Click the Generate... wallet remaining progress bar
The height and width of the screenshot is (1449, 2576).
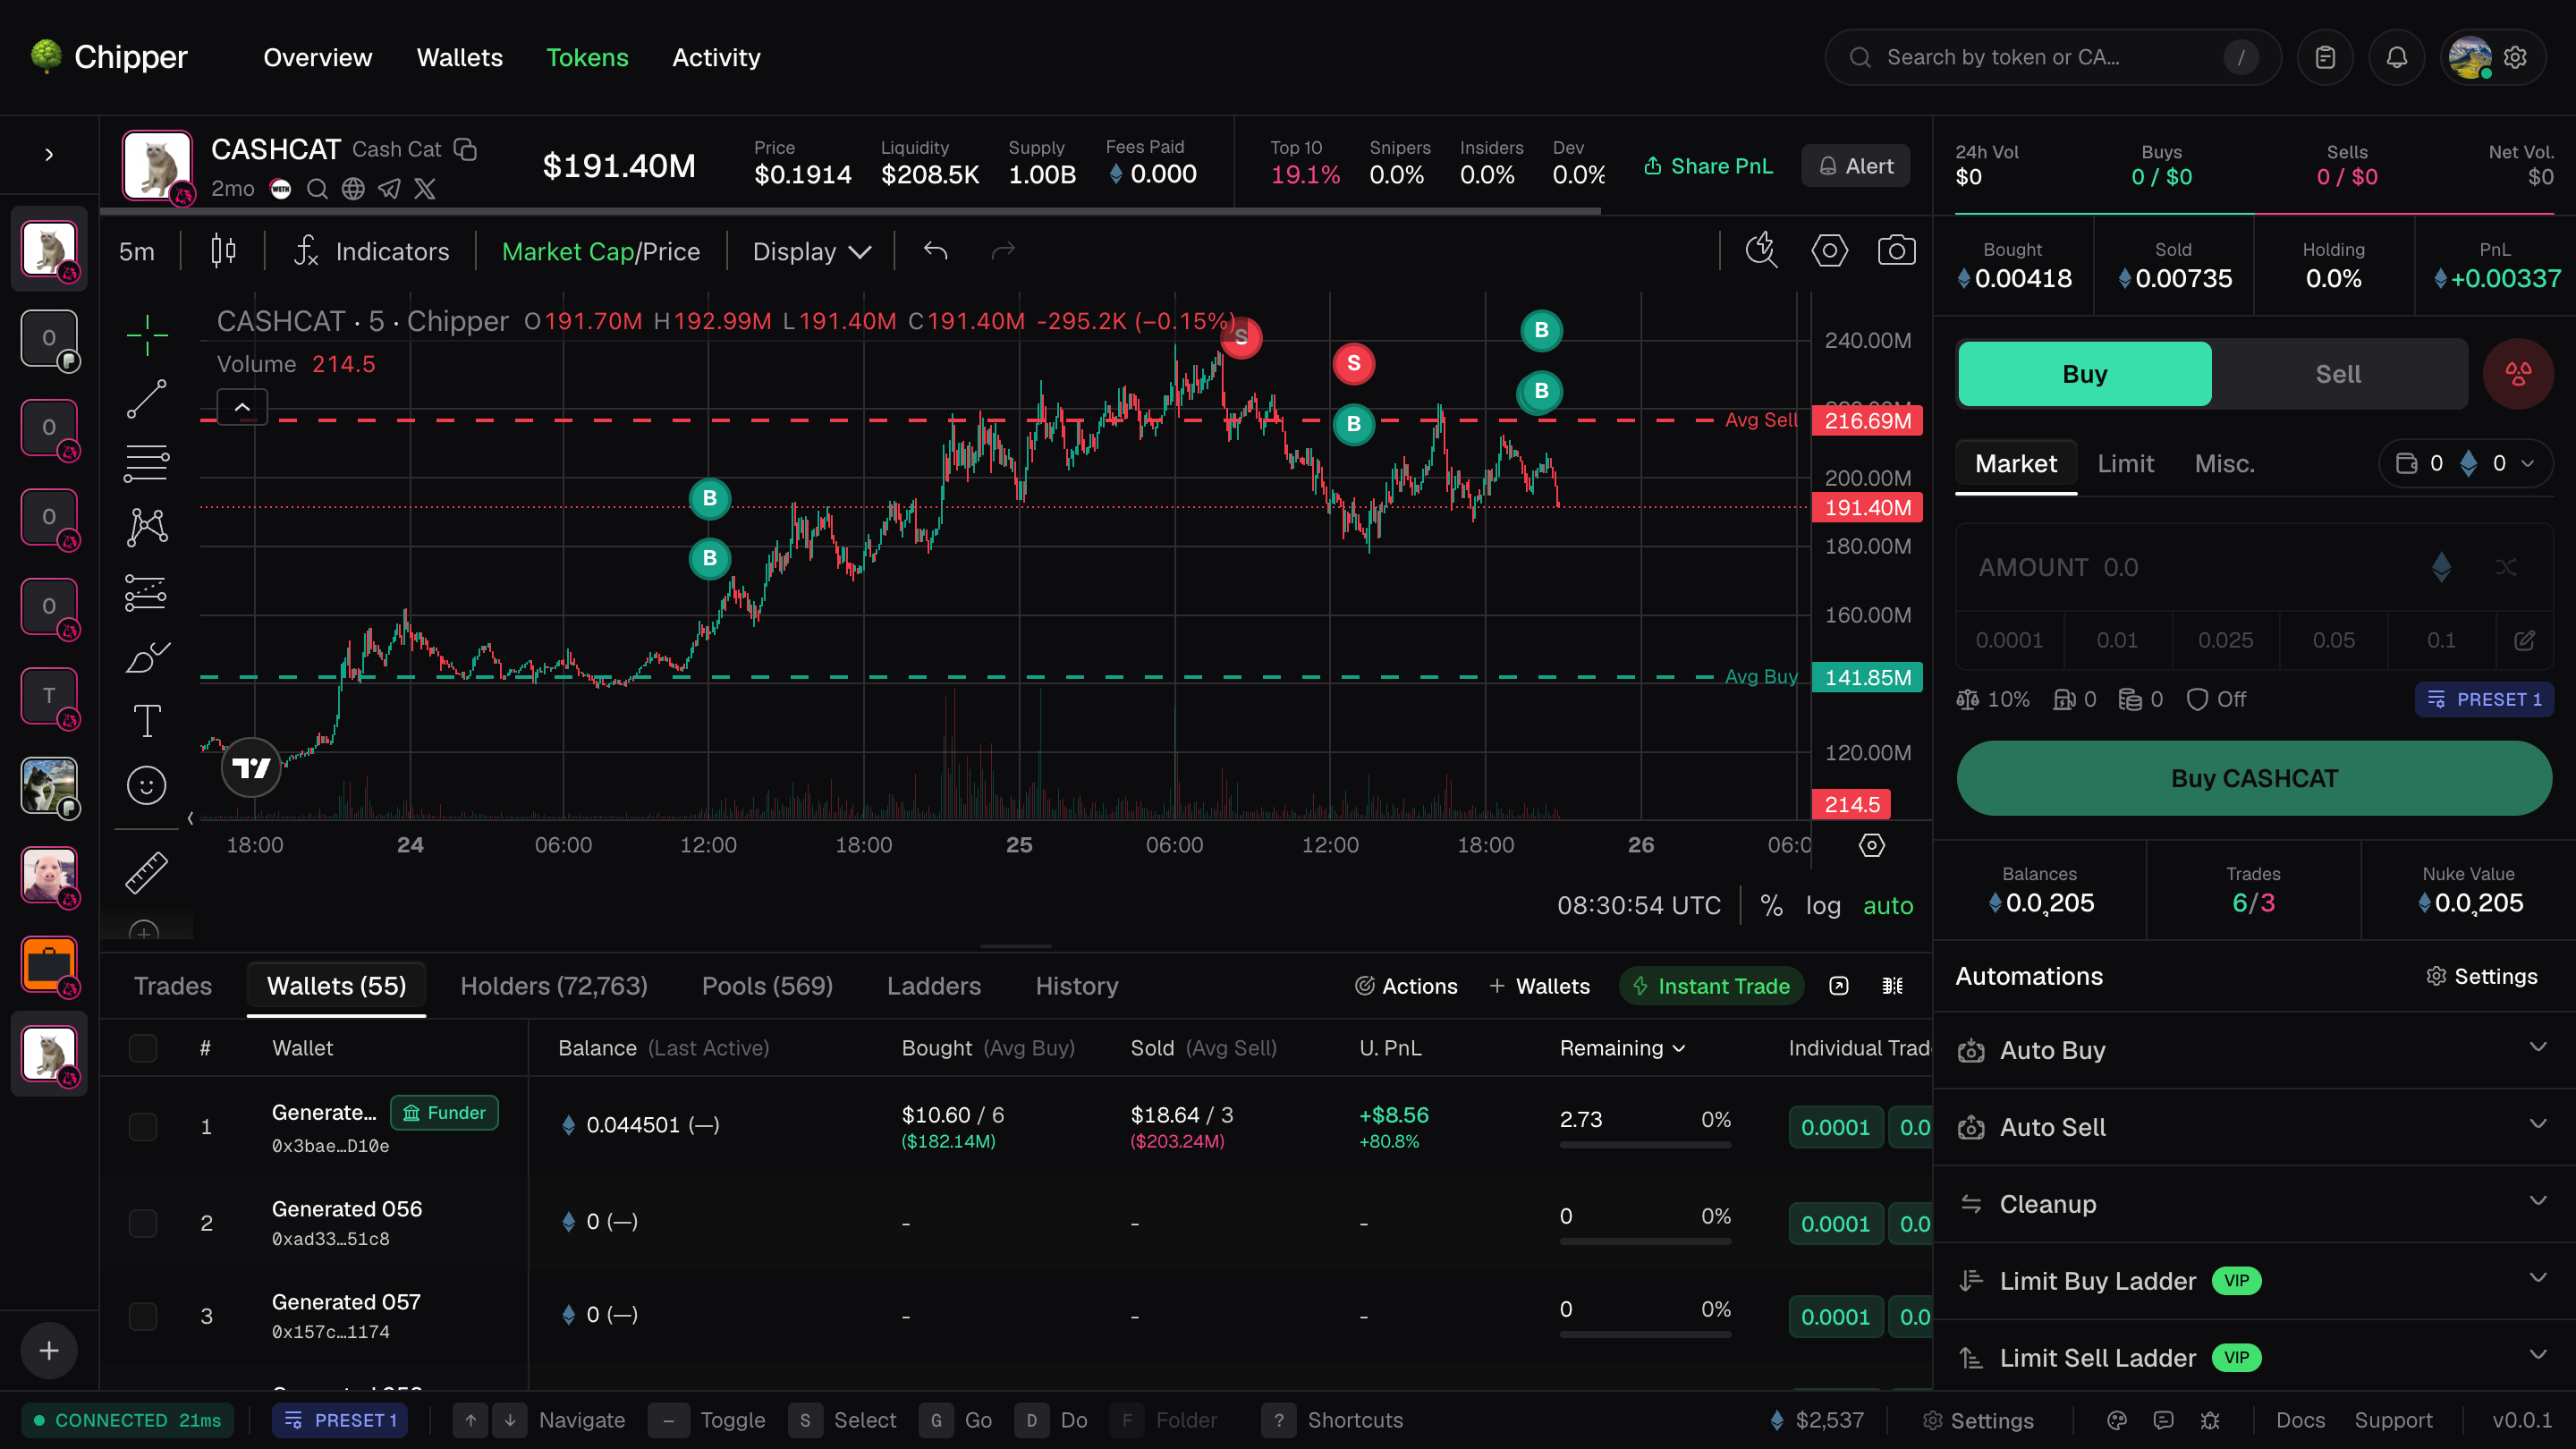click(x=1645, y=1146)
